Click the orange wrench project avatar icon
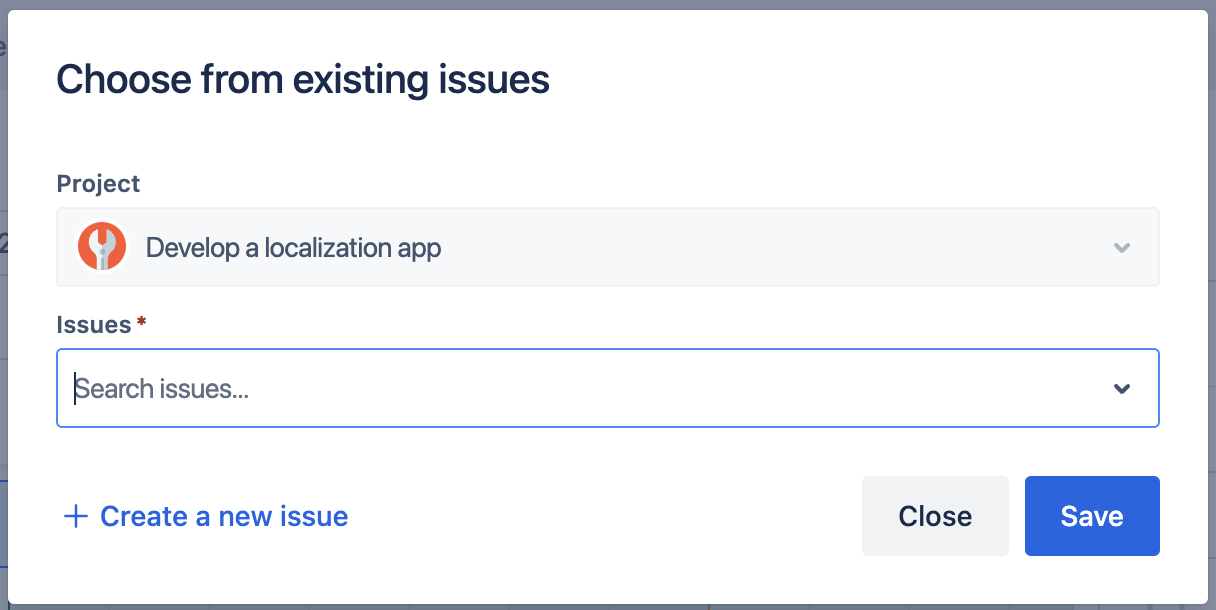 point(101,247)
